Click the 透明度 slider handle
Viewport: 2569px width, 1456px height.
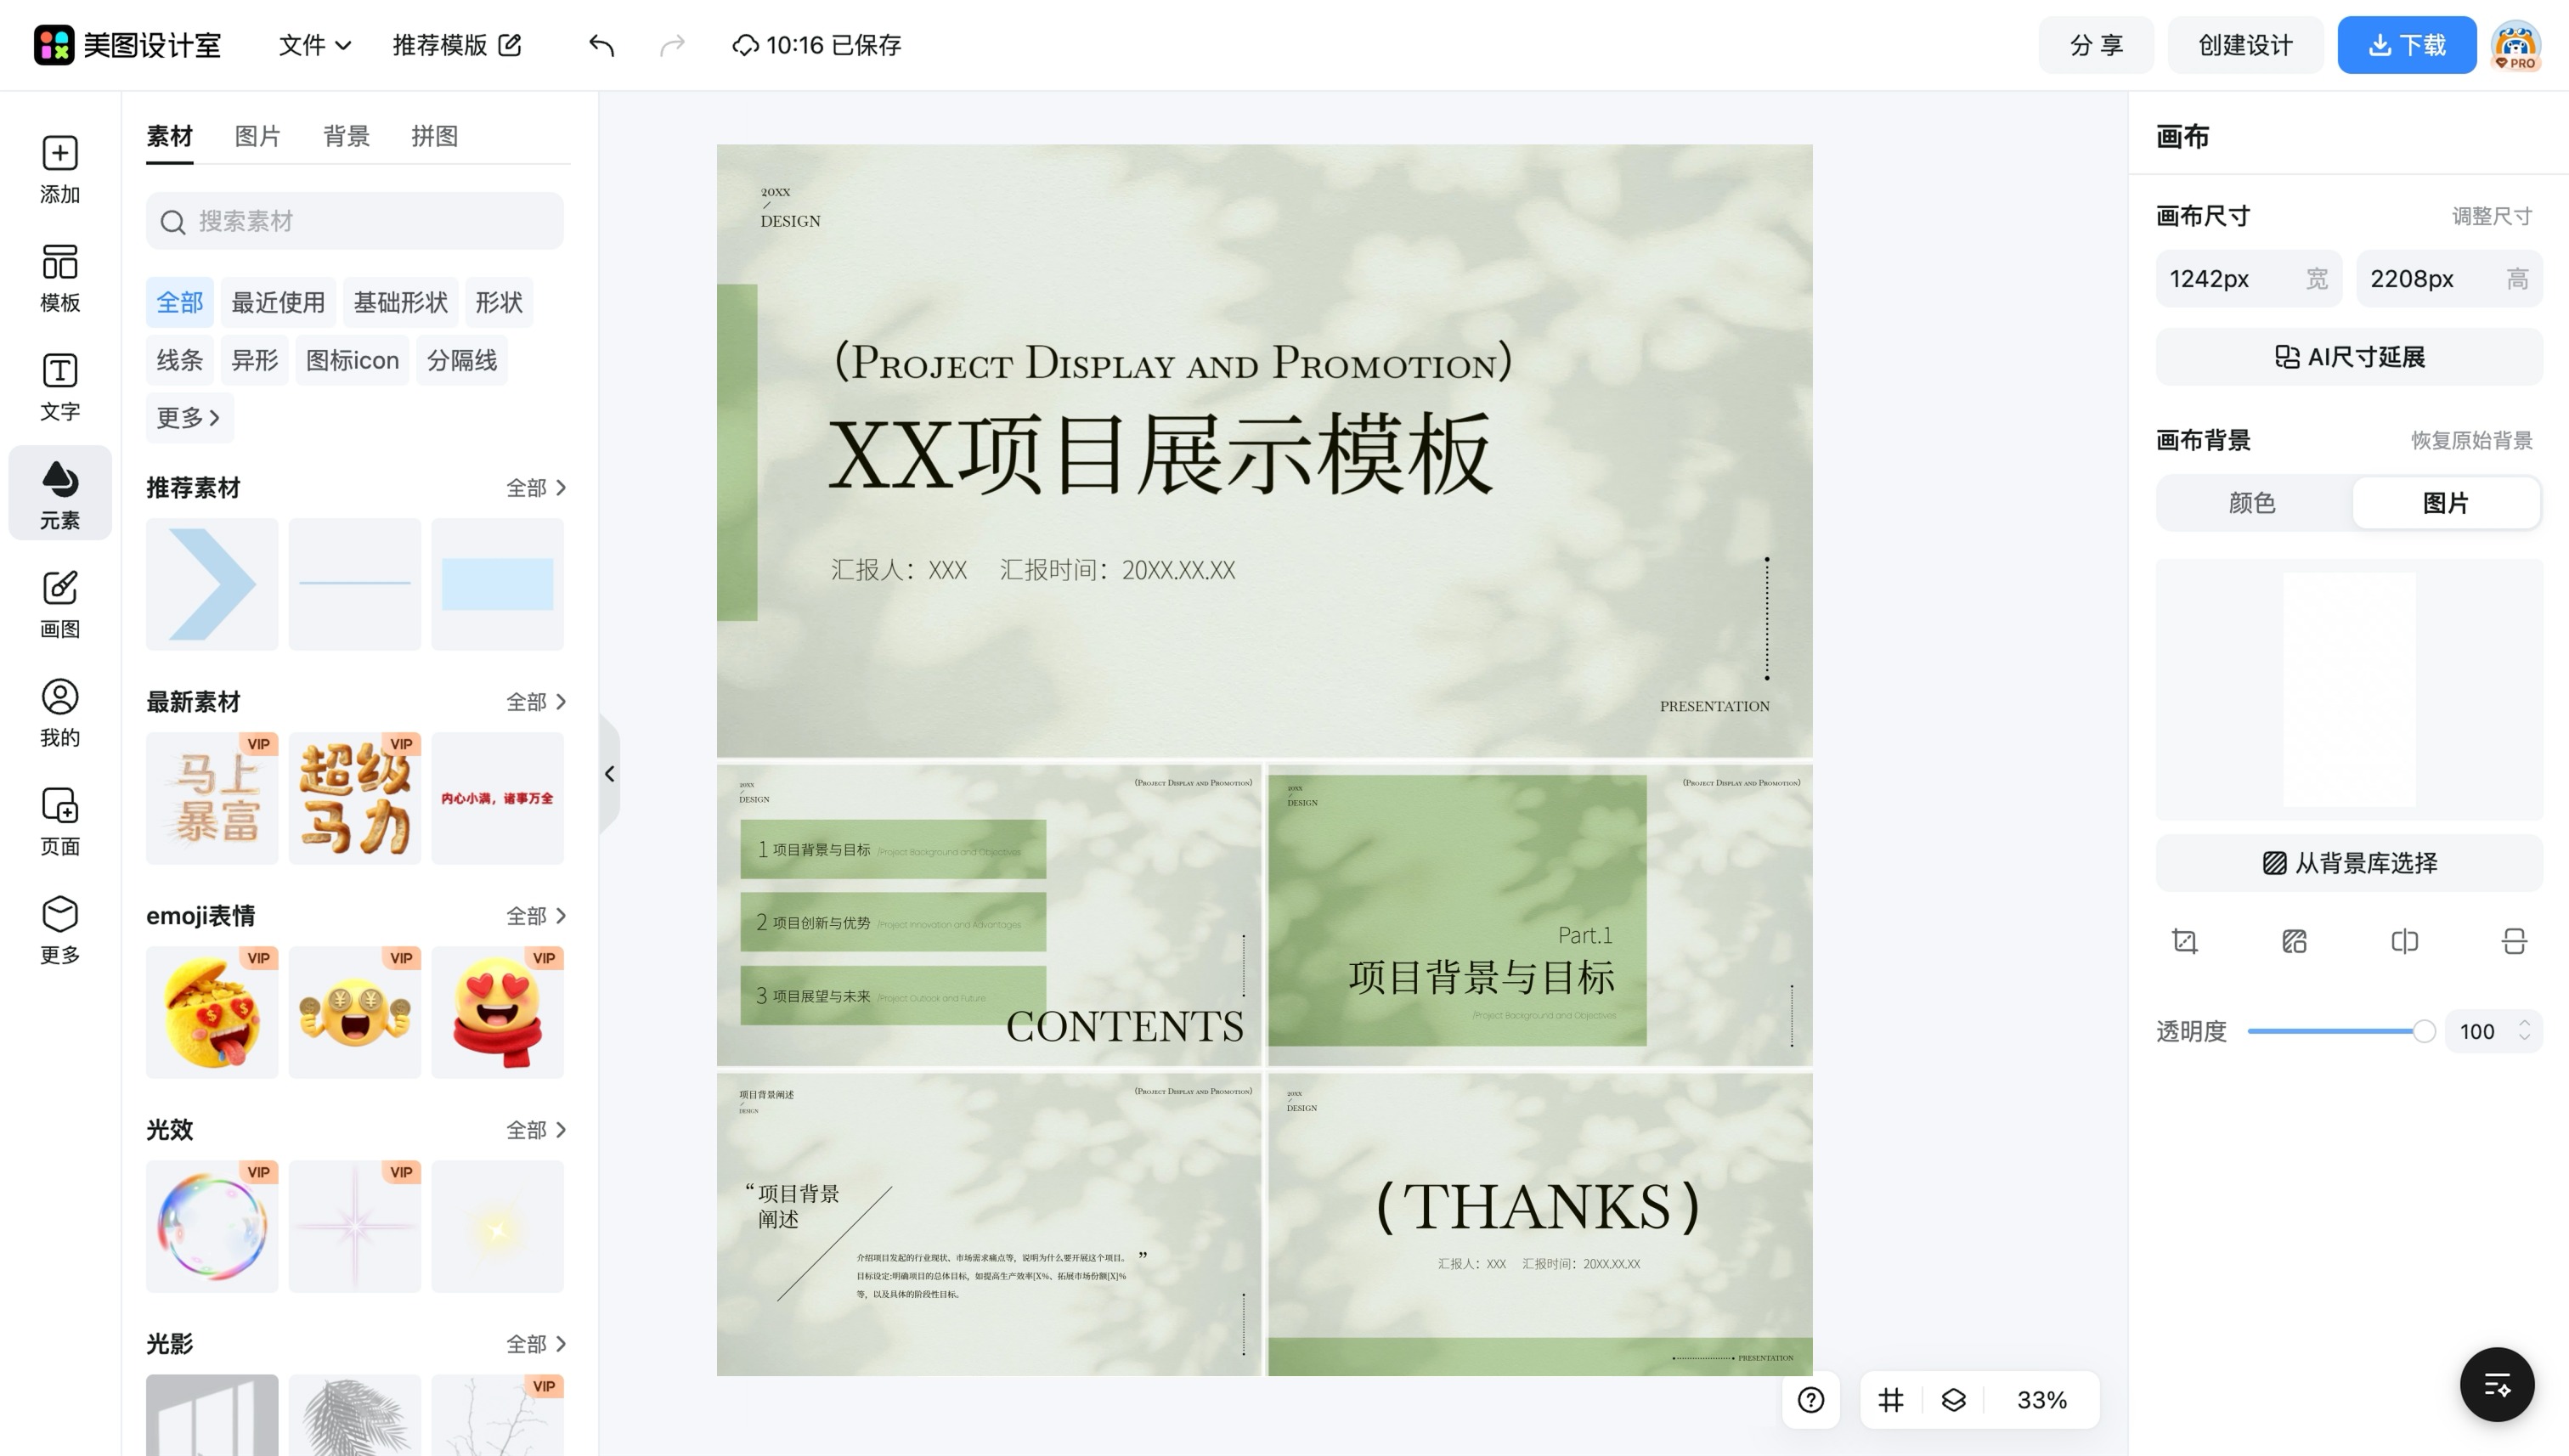tap(2424, 1032)
